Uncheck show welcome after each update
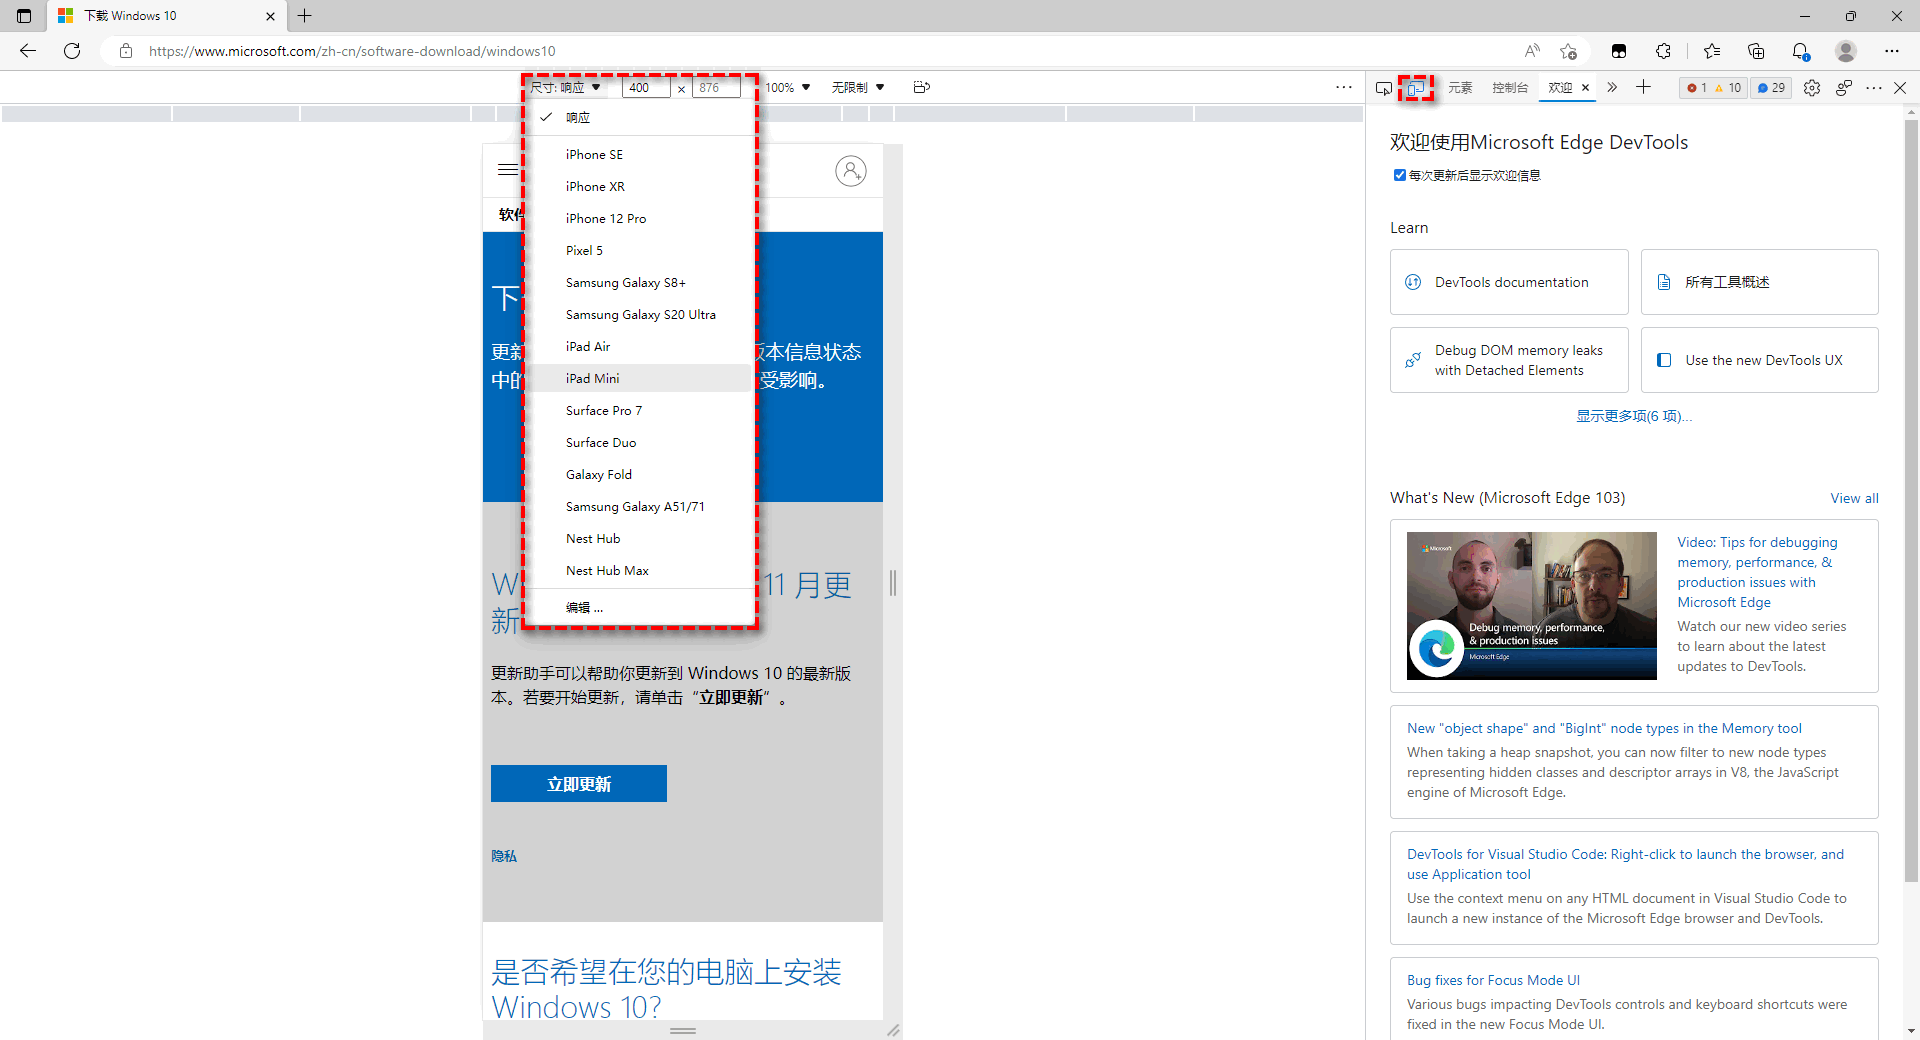 point(1400,175)
